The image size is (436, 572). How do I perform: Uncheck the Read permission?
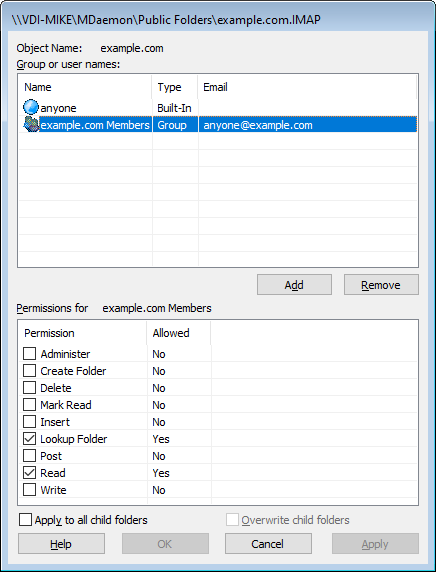click(30, 473)
